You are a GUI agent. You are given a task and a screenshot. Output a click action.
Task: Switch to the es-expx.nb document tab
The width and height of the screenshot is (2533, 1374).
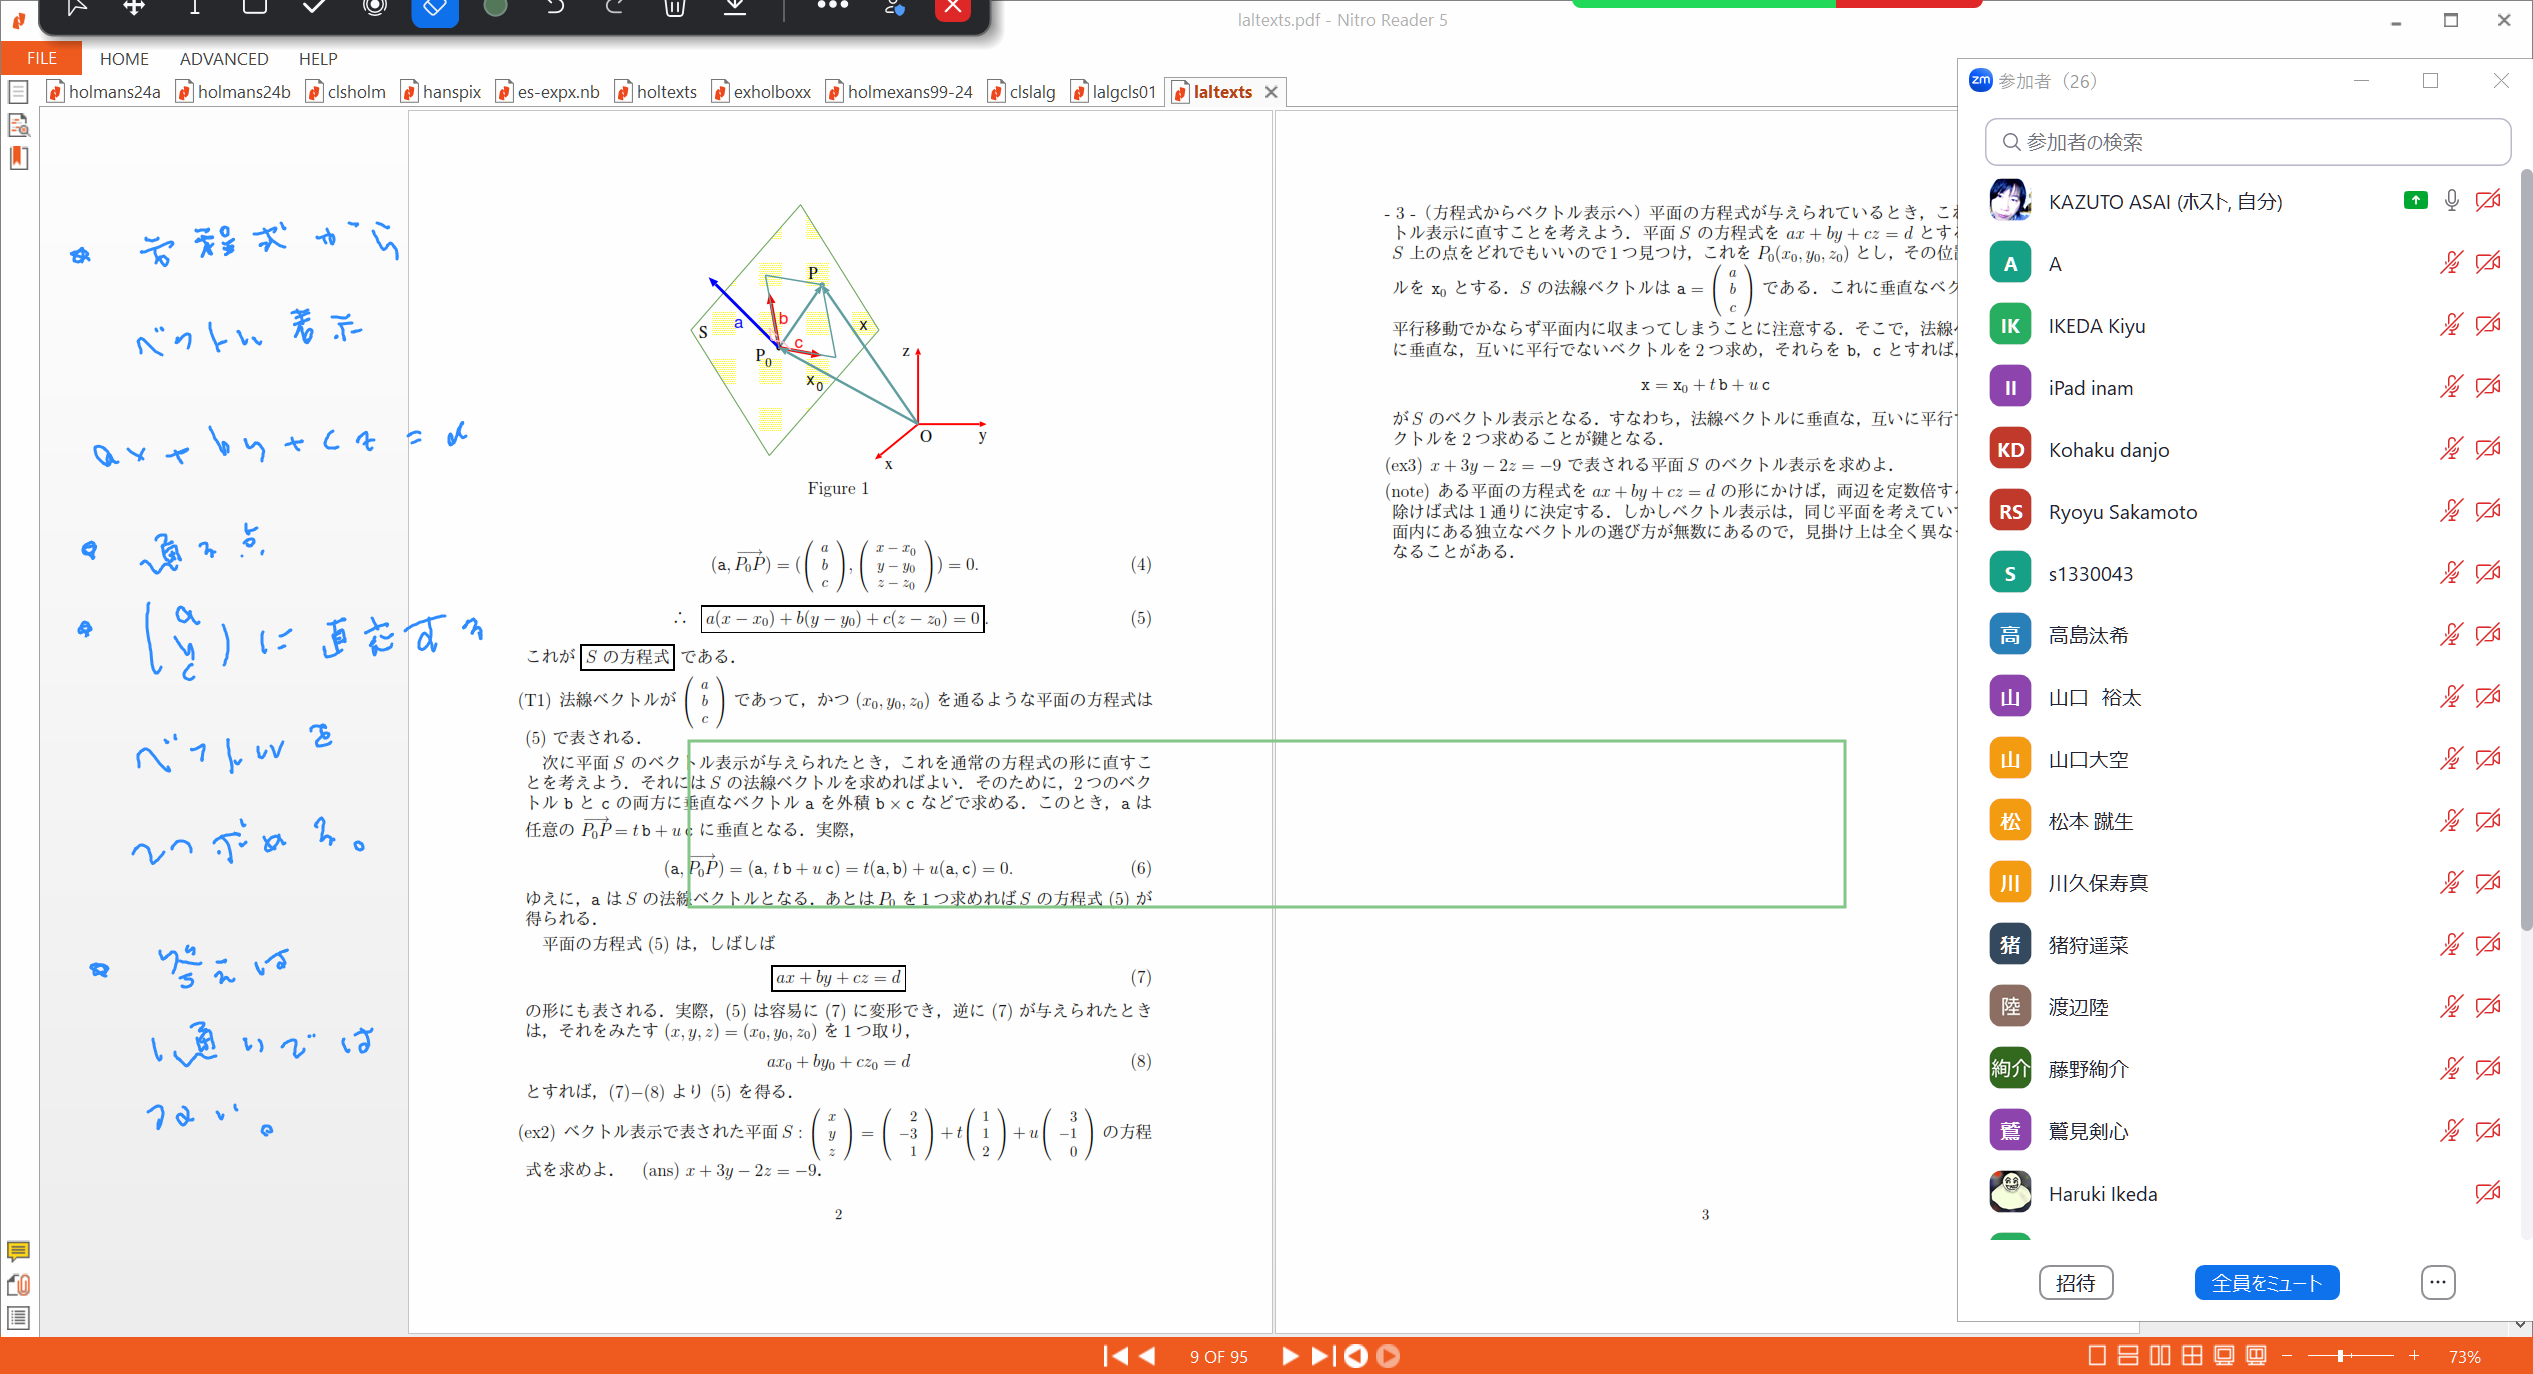click(x=548, y=92)
